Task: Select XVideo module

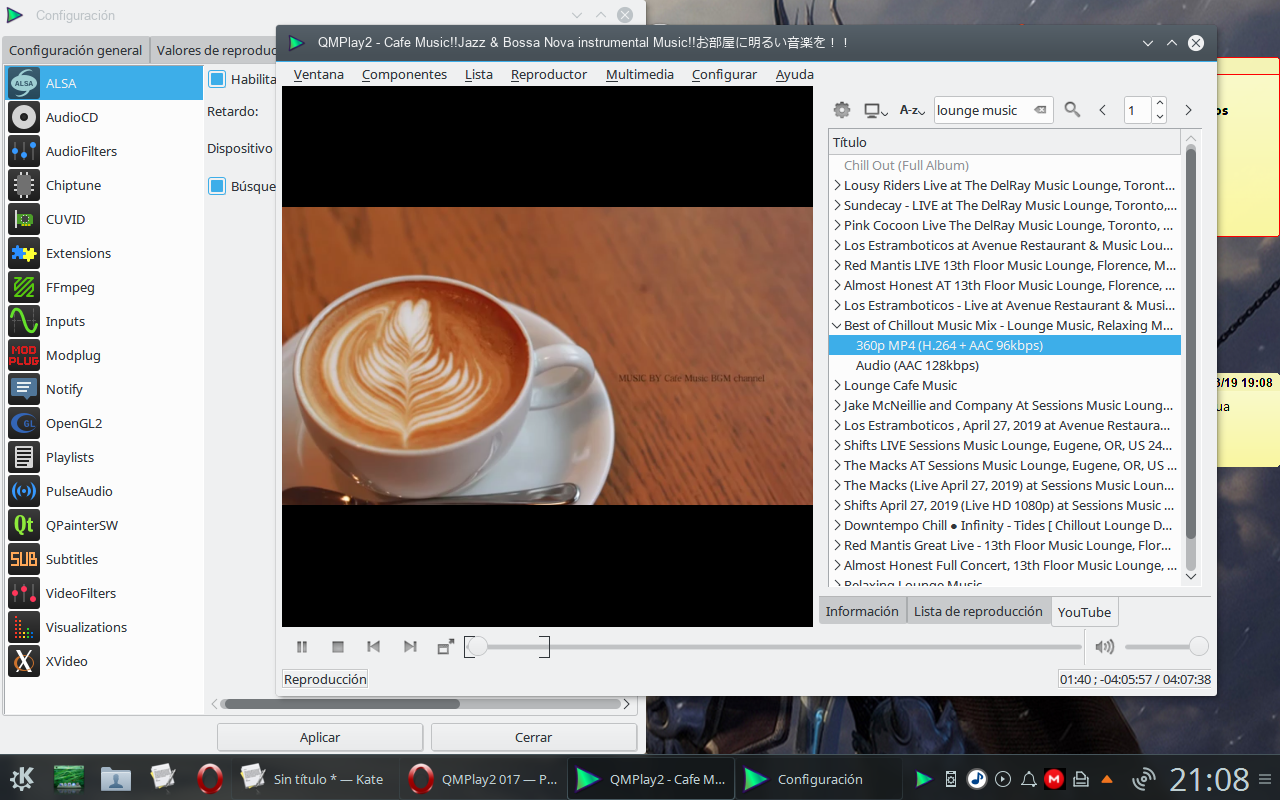Action: tap(104, 661)
